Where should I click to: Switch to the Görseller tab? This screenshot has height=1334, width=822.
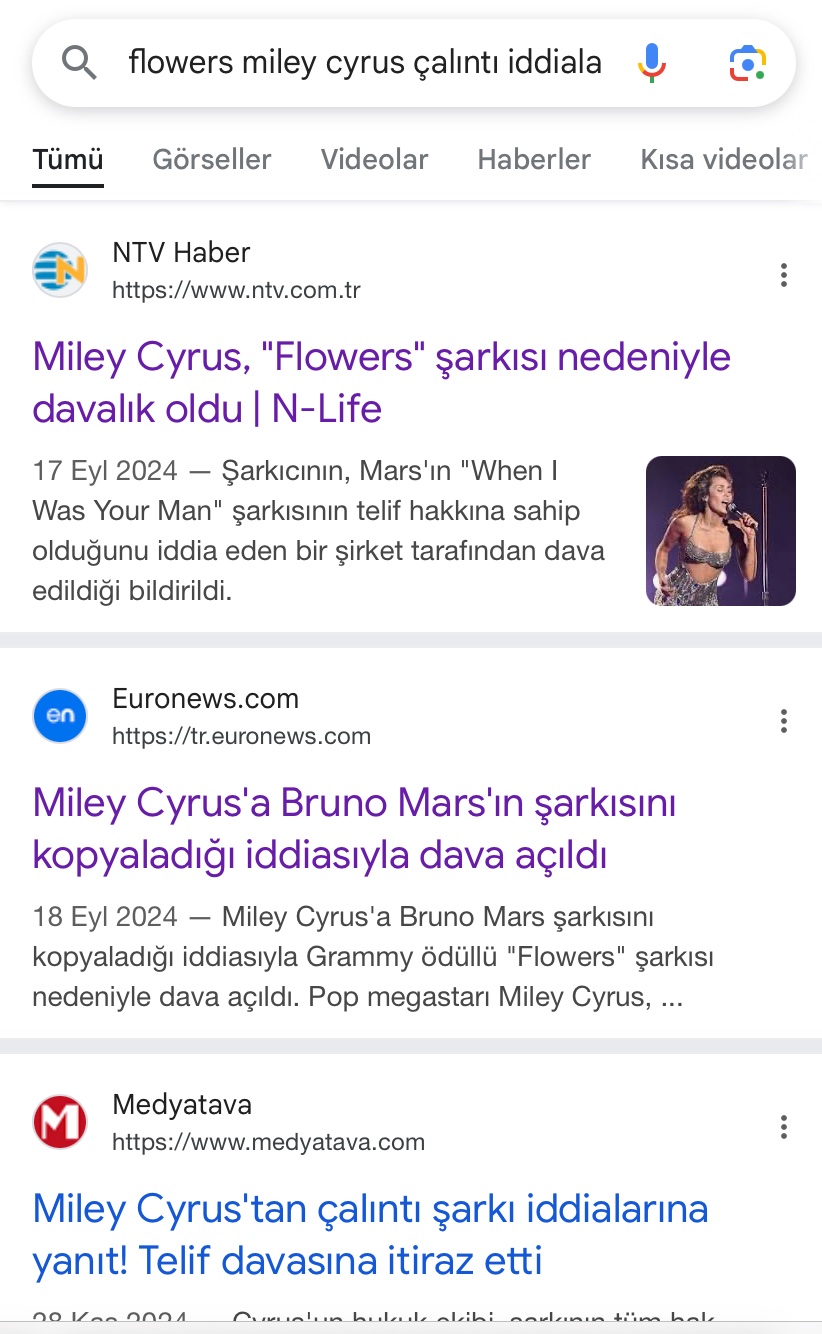pos(211,160)
